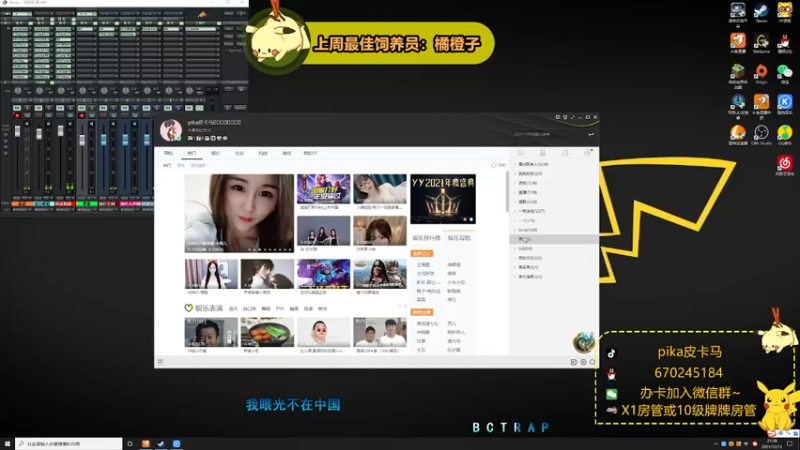Open the two men stream thumbnail
This screenshot has height=450, width=800.
coord(380,332)
